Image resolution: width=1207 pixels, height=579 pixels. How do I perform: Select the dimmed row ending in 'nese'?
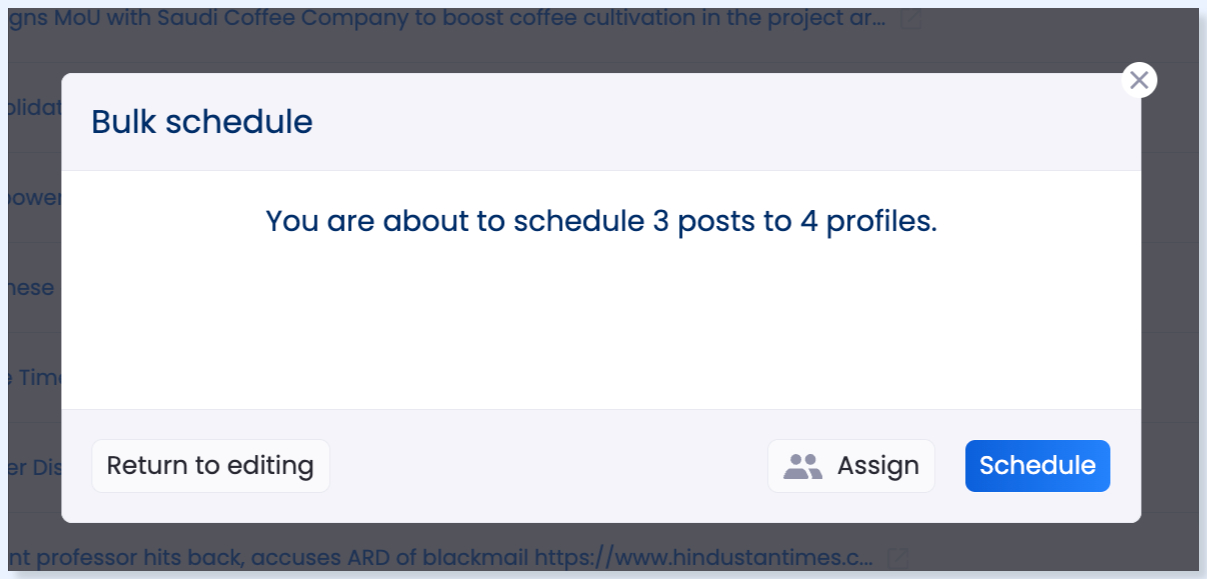(34, 287)
